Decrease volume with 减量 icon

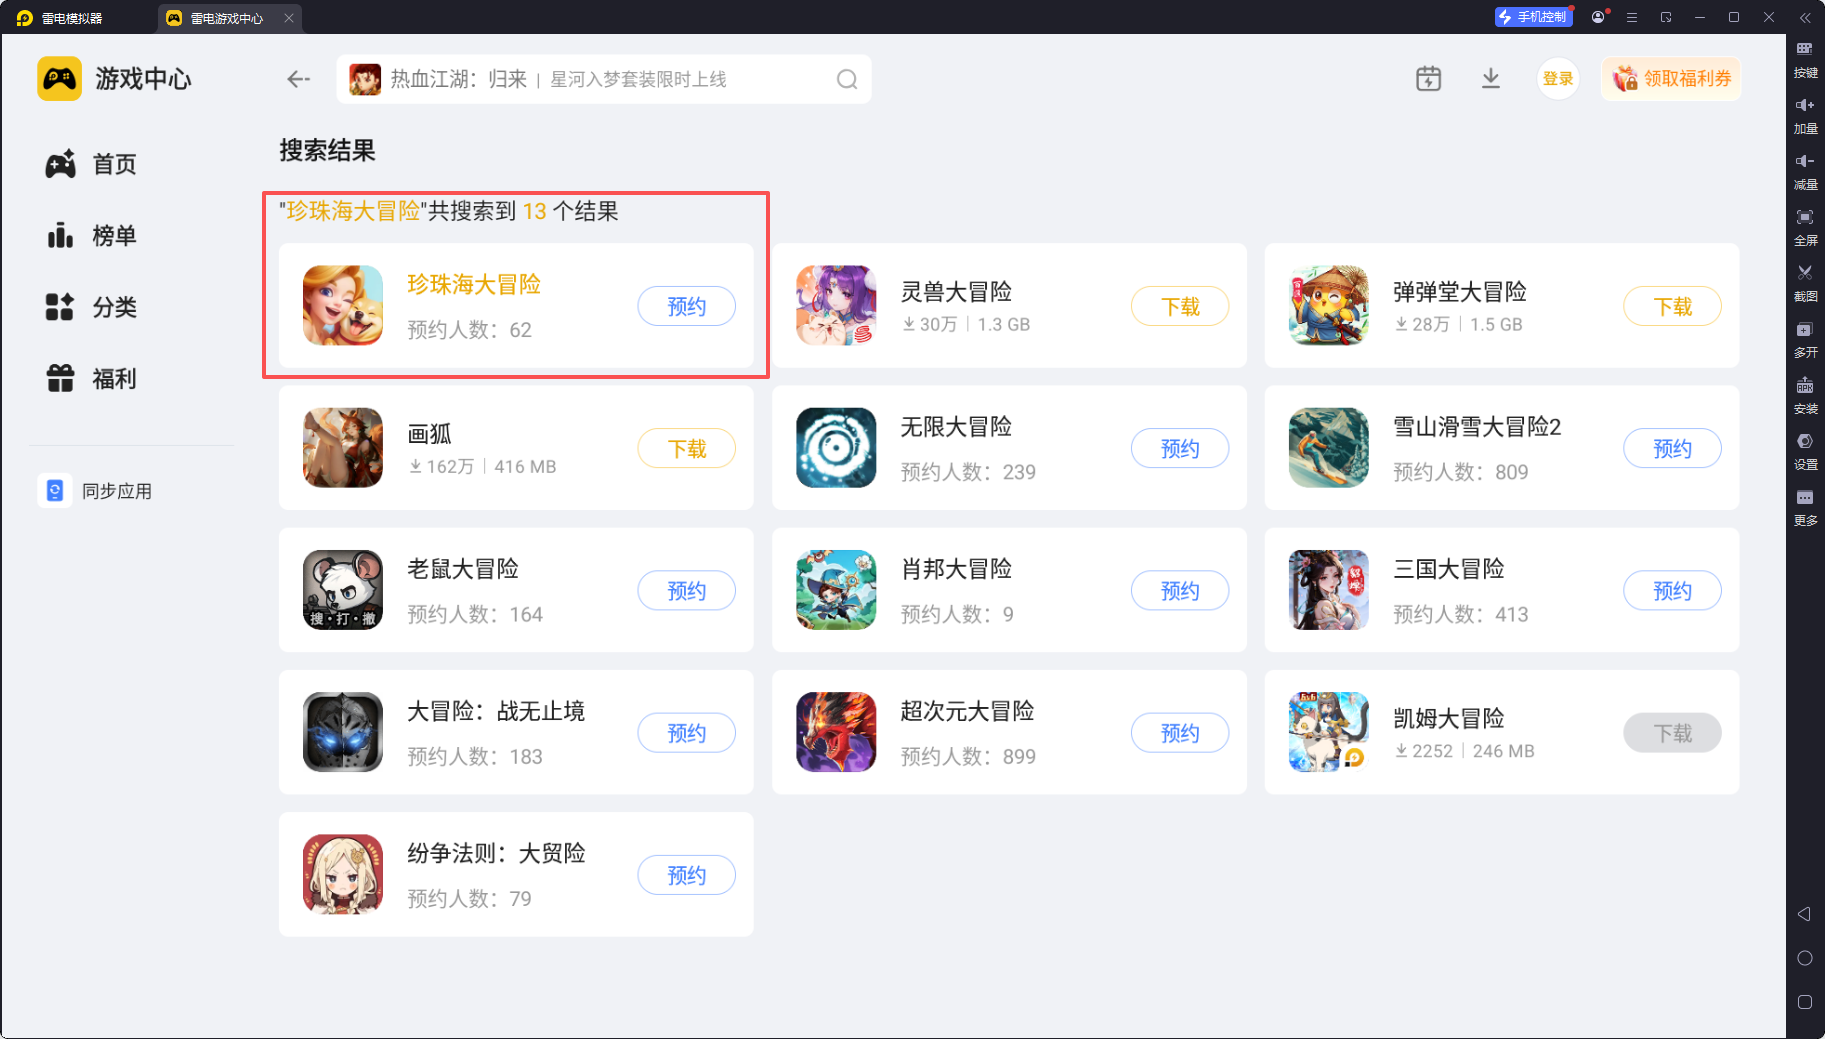click(x=1805, y=172)
